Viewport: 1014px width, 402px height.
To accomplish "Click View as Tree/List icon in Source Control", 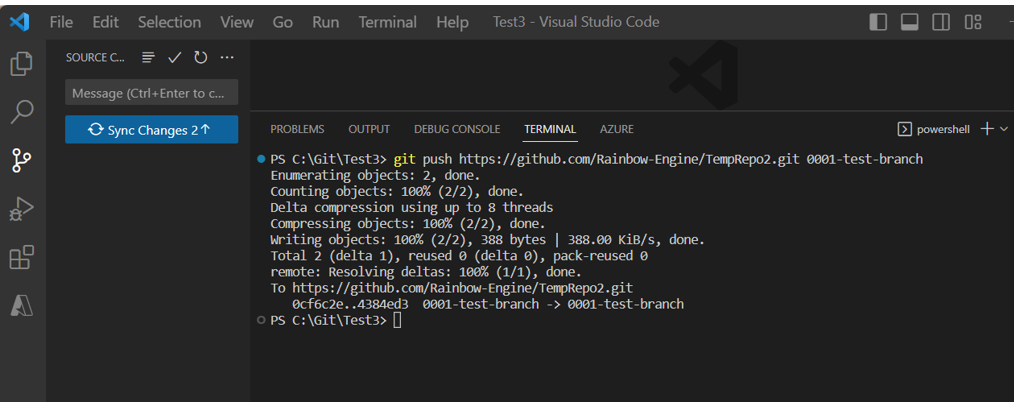I will (x=149, y=58).
